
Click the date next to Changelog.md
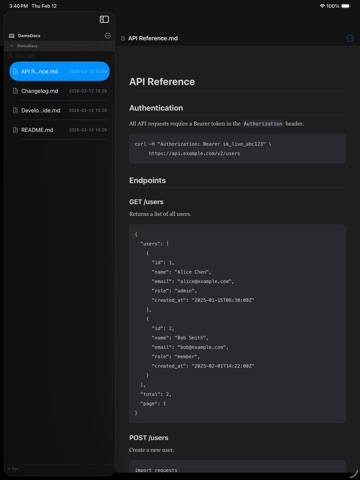point(88,91)
